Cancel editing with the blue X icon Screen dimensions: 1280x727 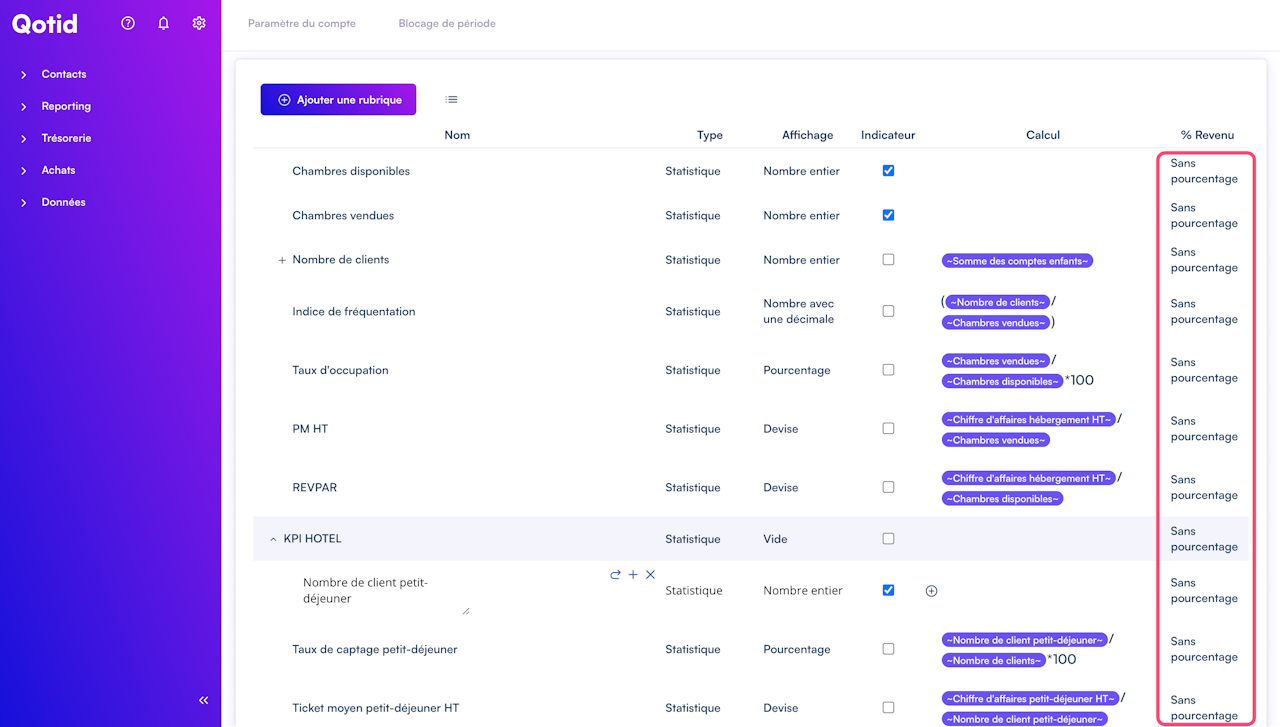[x=650, y=575]
